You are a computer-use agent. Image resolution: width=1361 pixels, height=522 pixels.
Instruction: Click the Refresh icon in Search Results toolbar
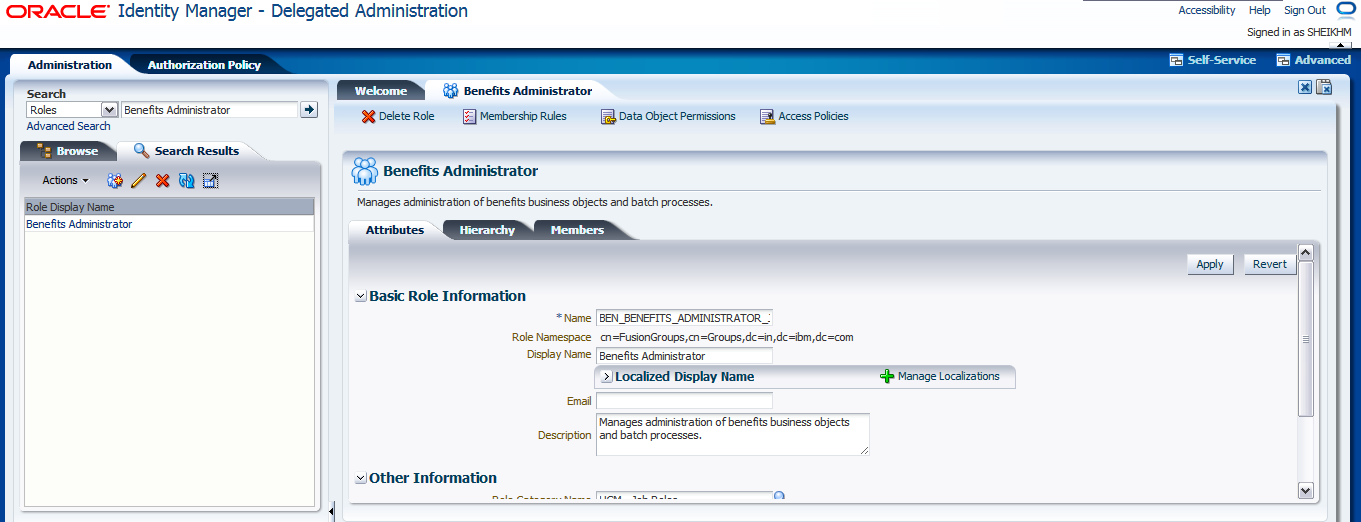(x=186, y=180)
